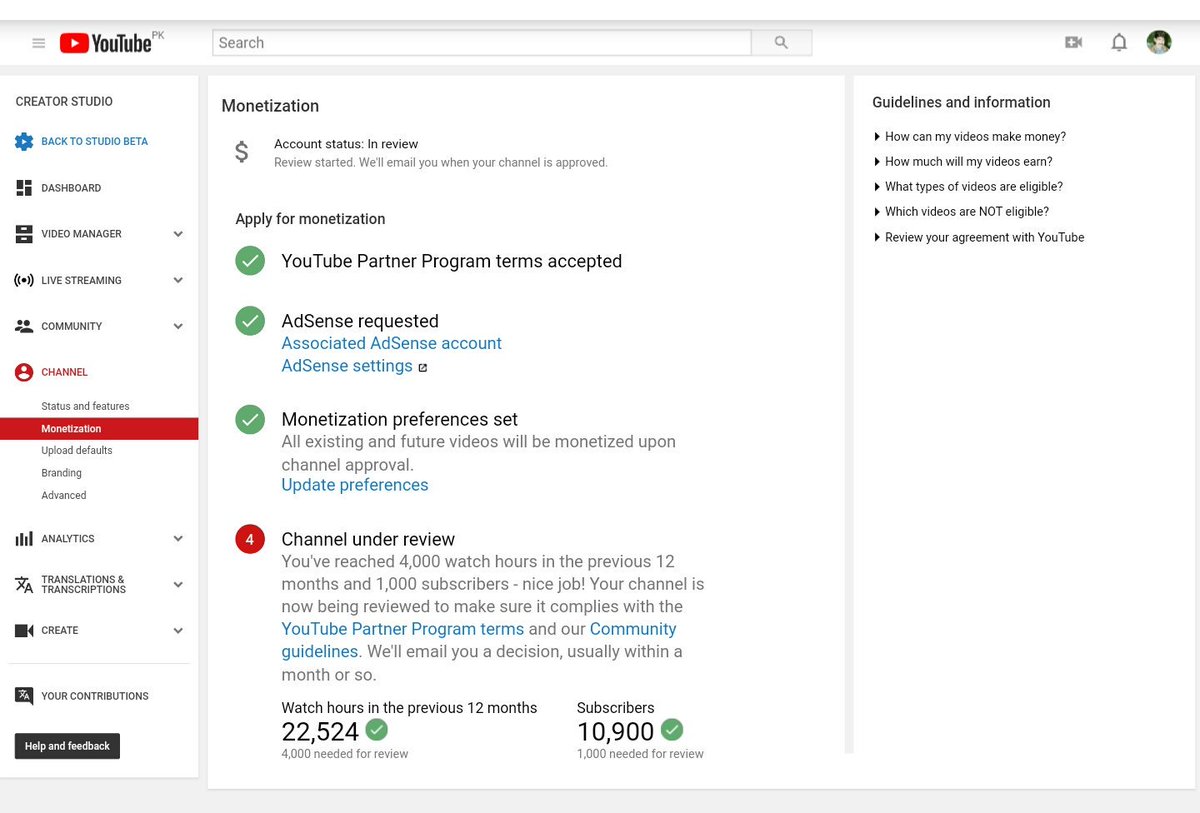The width and height of the screenshot is (1200, 813).
Task: Click the YOUR CONTRIBUTIONS label
Action: click(x=95, y=696)
